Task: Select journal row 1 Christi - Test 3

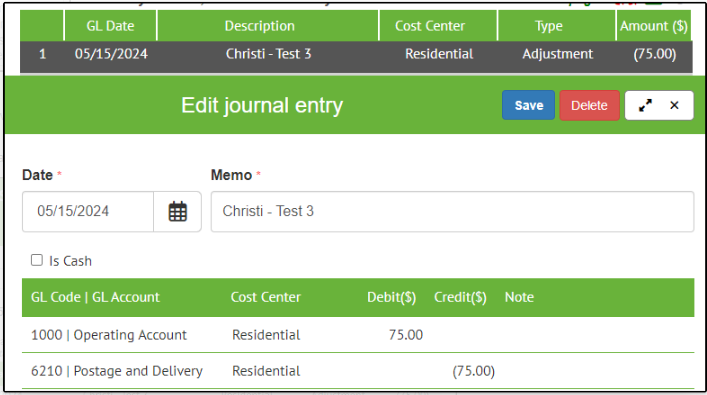Action: click(x=356, y=56)
